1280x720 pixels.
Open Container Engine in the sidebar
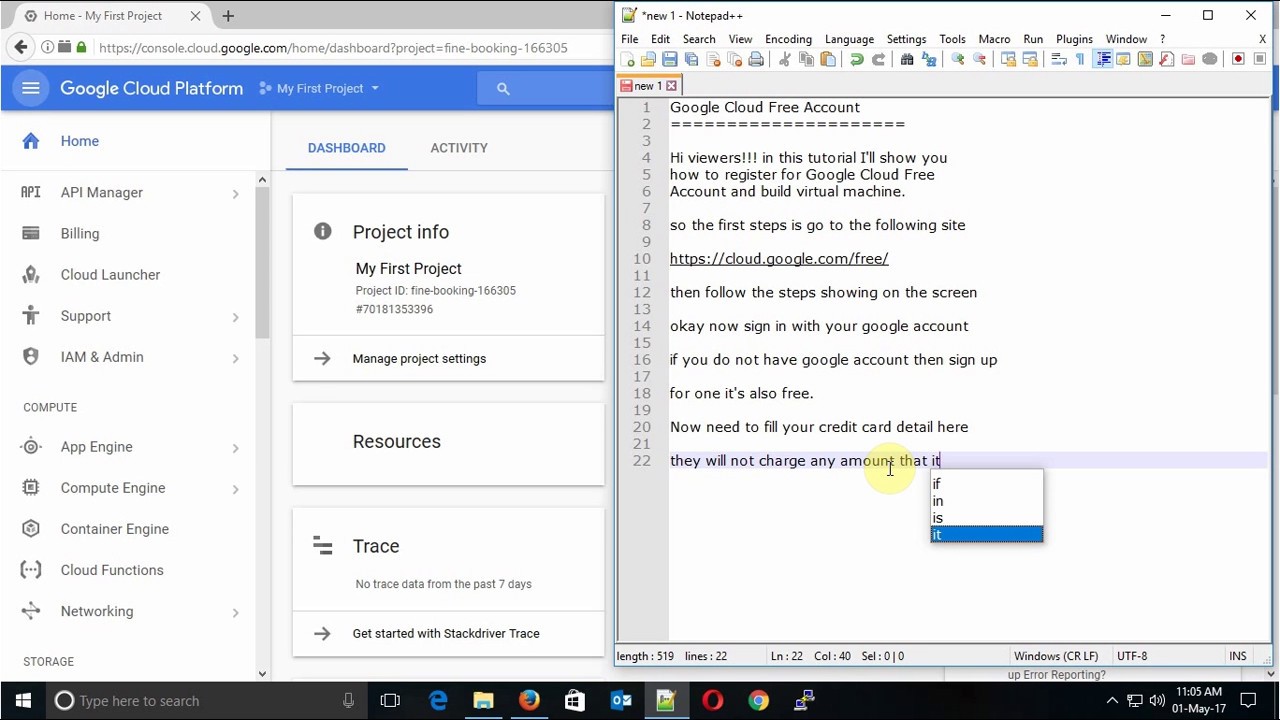click(x=114, y=529)
